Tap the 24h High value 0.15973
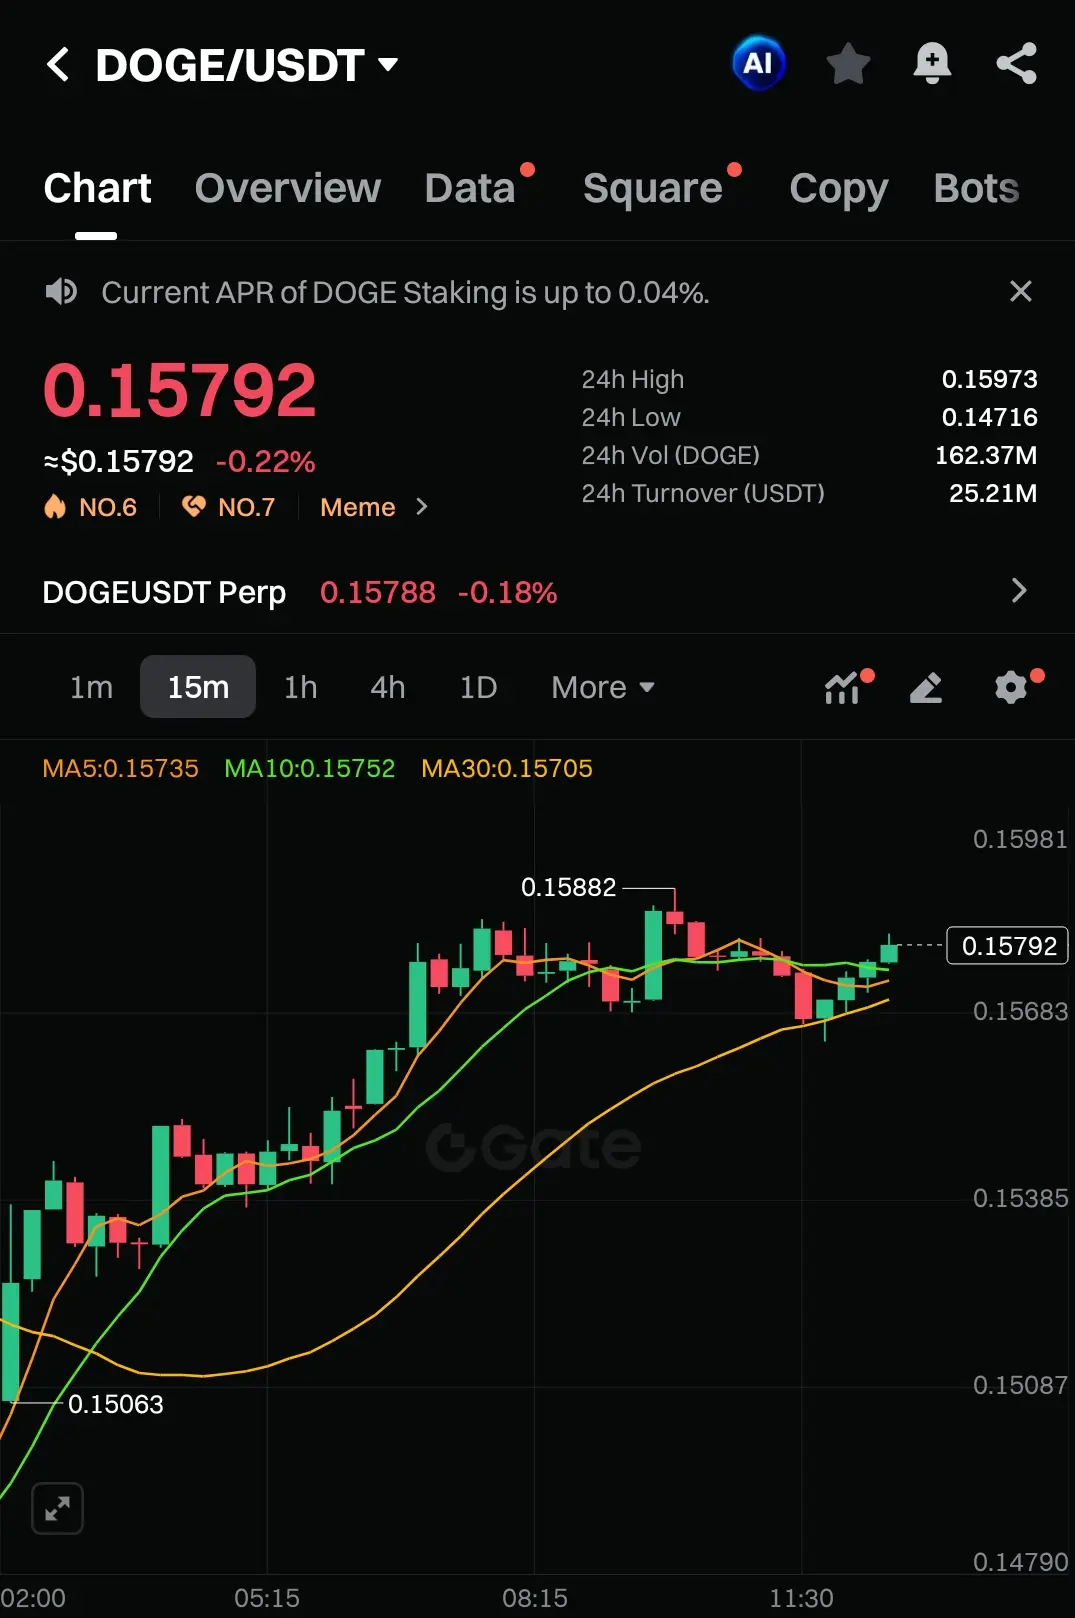The height and width of the screenshot is (1618, 1075). click(989, 379)
